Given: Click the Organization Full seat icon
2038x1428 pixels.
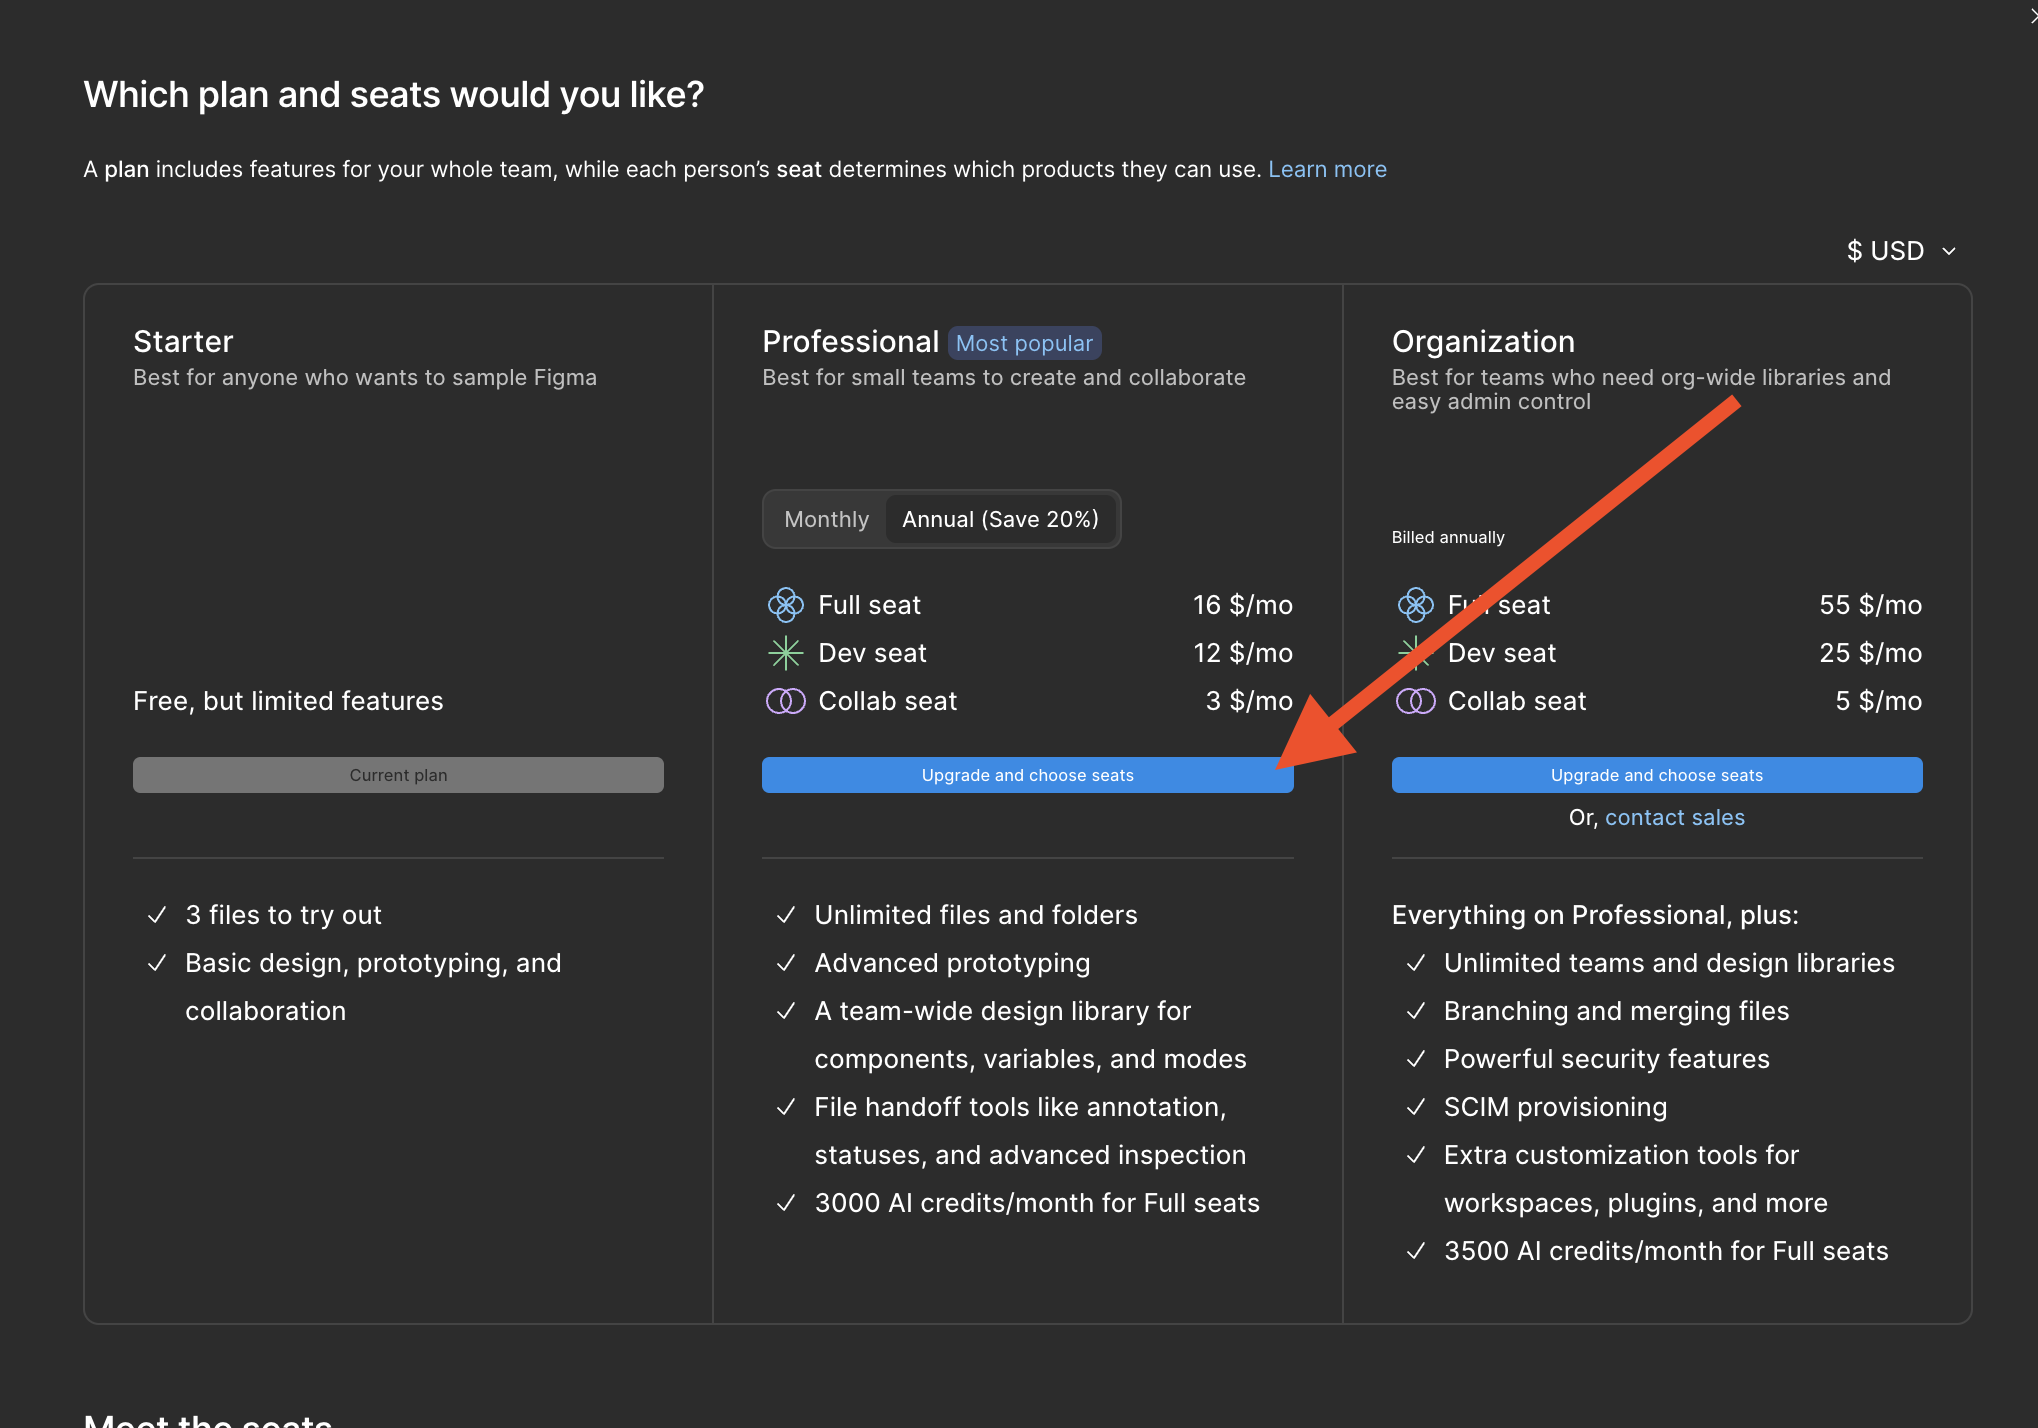Looking at the screenshot, I should pos(1415,605).
